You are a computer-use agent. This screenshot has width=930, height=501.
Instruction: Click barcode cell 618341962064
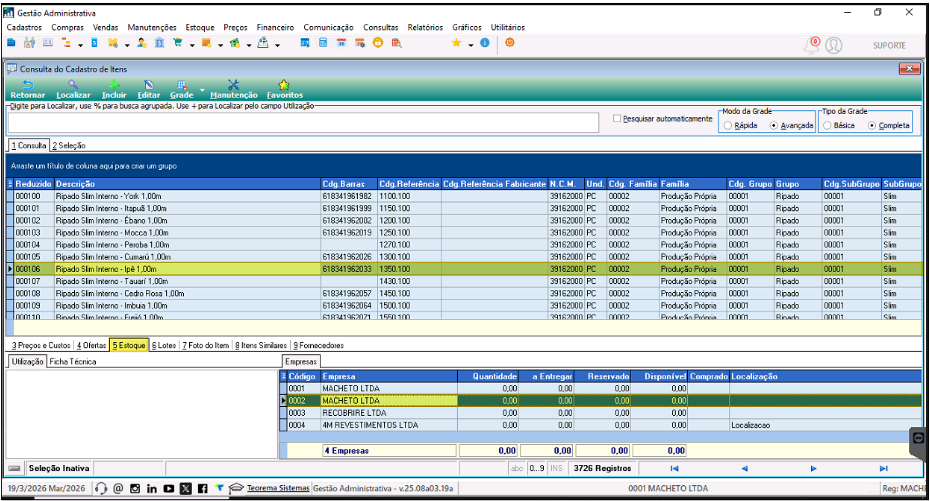(x=349, y=306)
